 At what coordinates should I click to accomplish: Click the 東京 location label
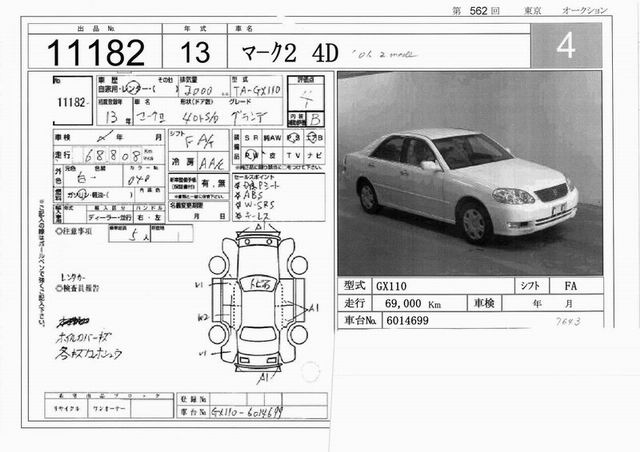[x=533, y=11]
